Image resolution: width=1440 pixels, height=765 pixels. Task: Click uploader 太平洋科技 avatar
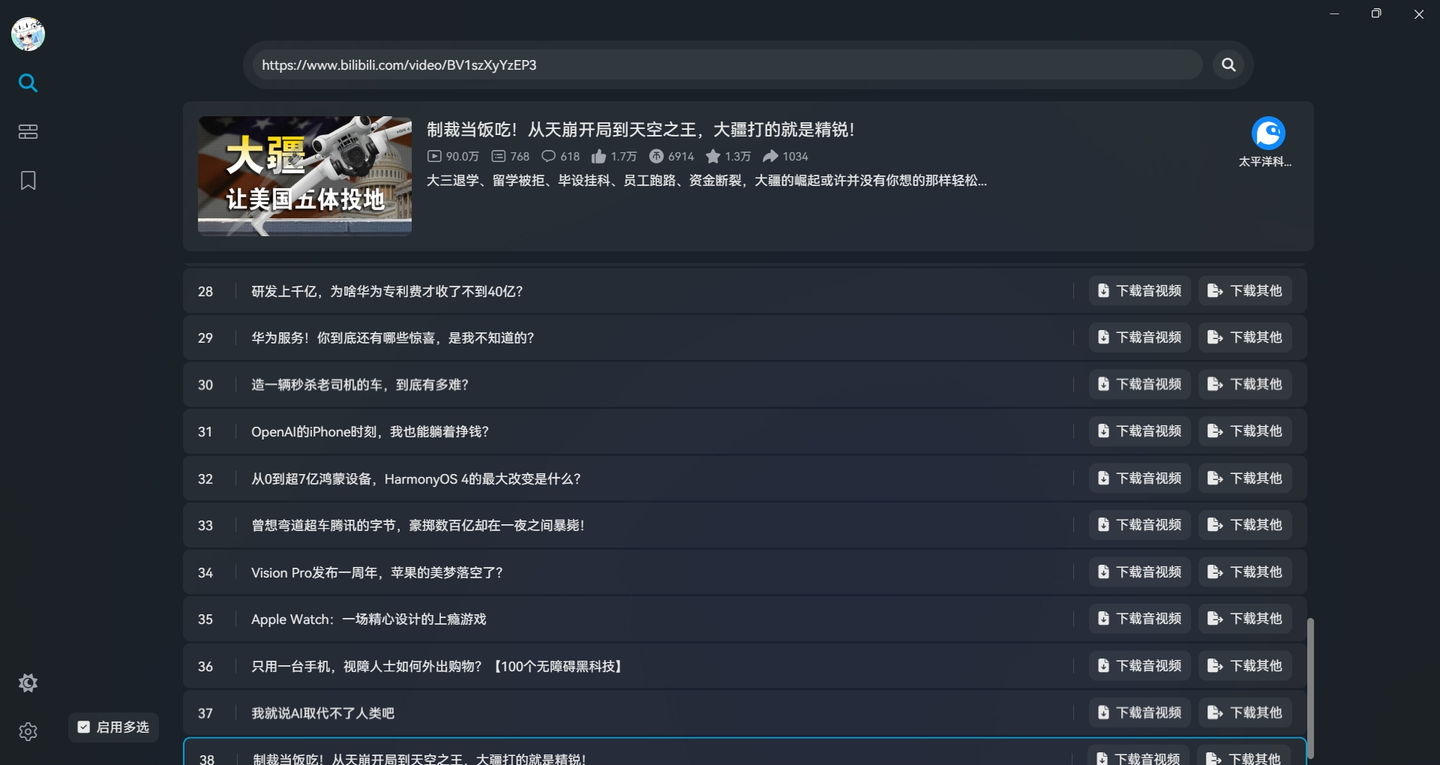[1268, 133]
